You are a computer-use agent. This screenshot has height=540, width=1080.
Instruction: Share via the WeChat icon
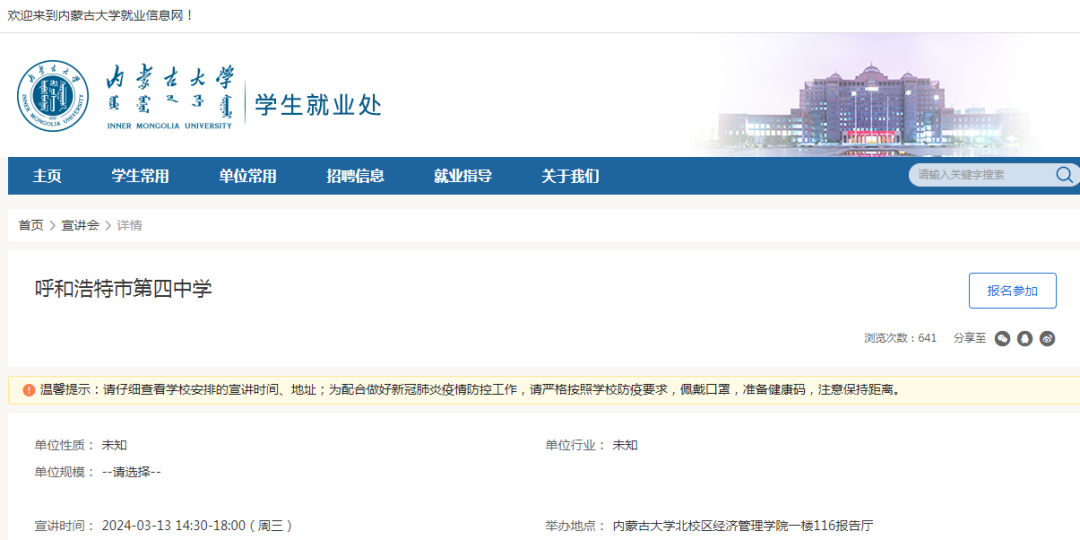click(x=1002, y=339)
